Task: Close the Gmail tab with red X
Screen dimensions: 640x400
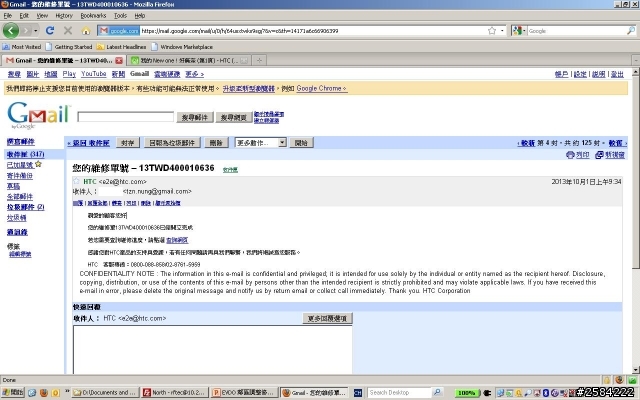Action: (x=119, y=60)
